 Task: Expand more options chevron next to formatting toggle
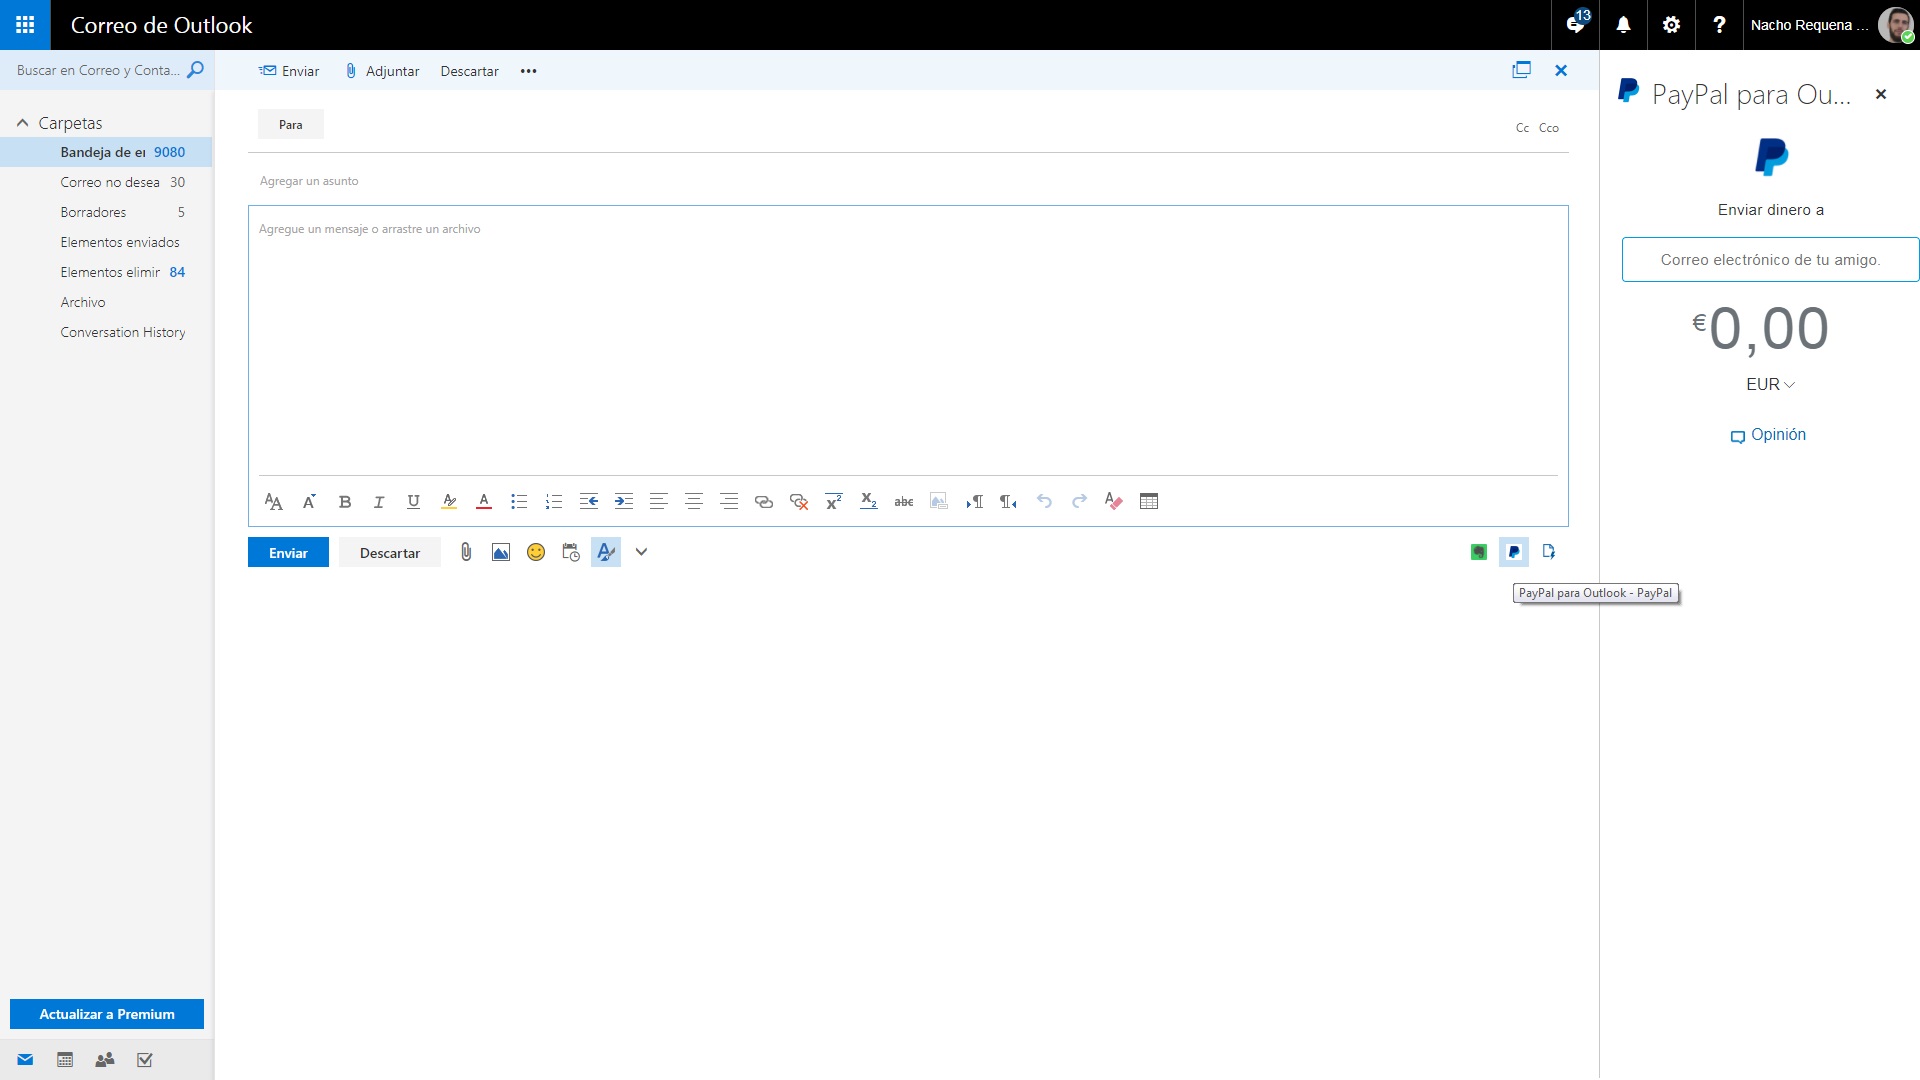point(641,552)
